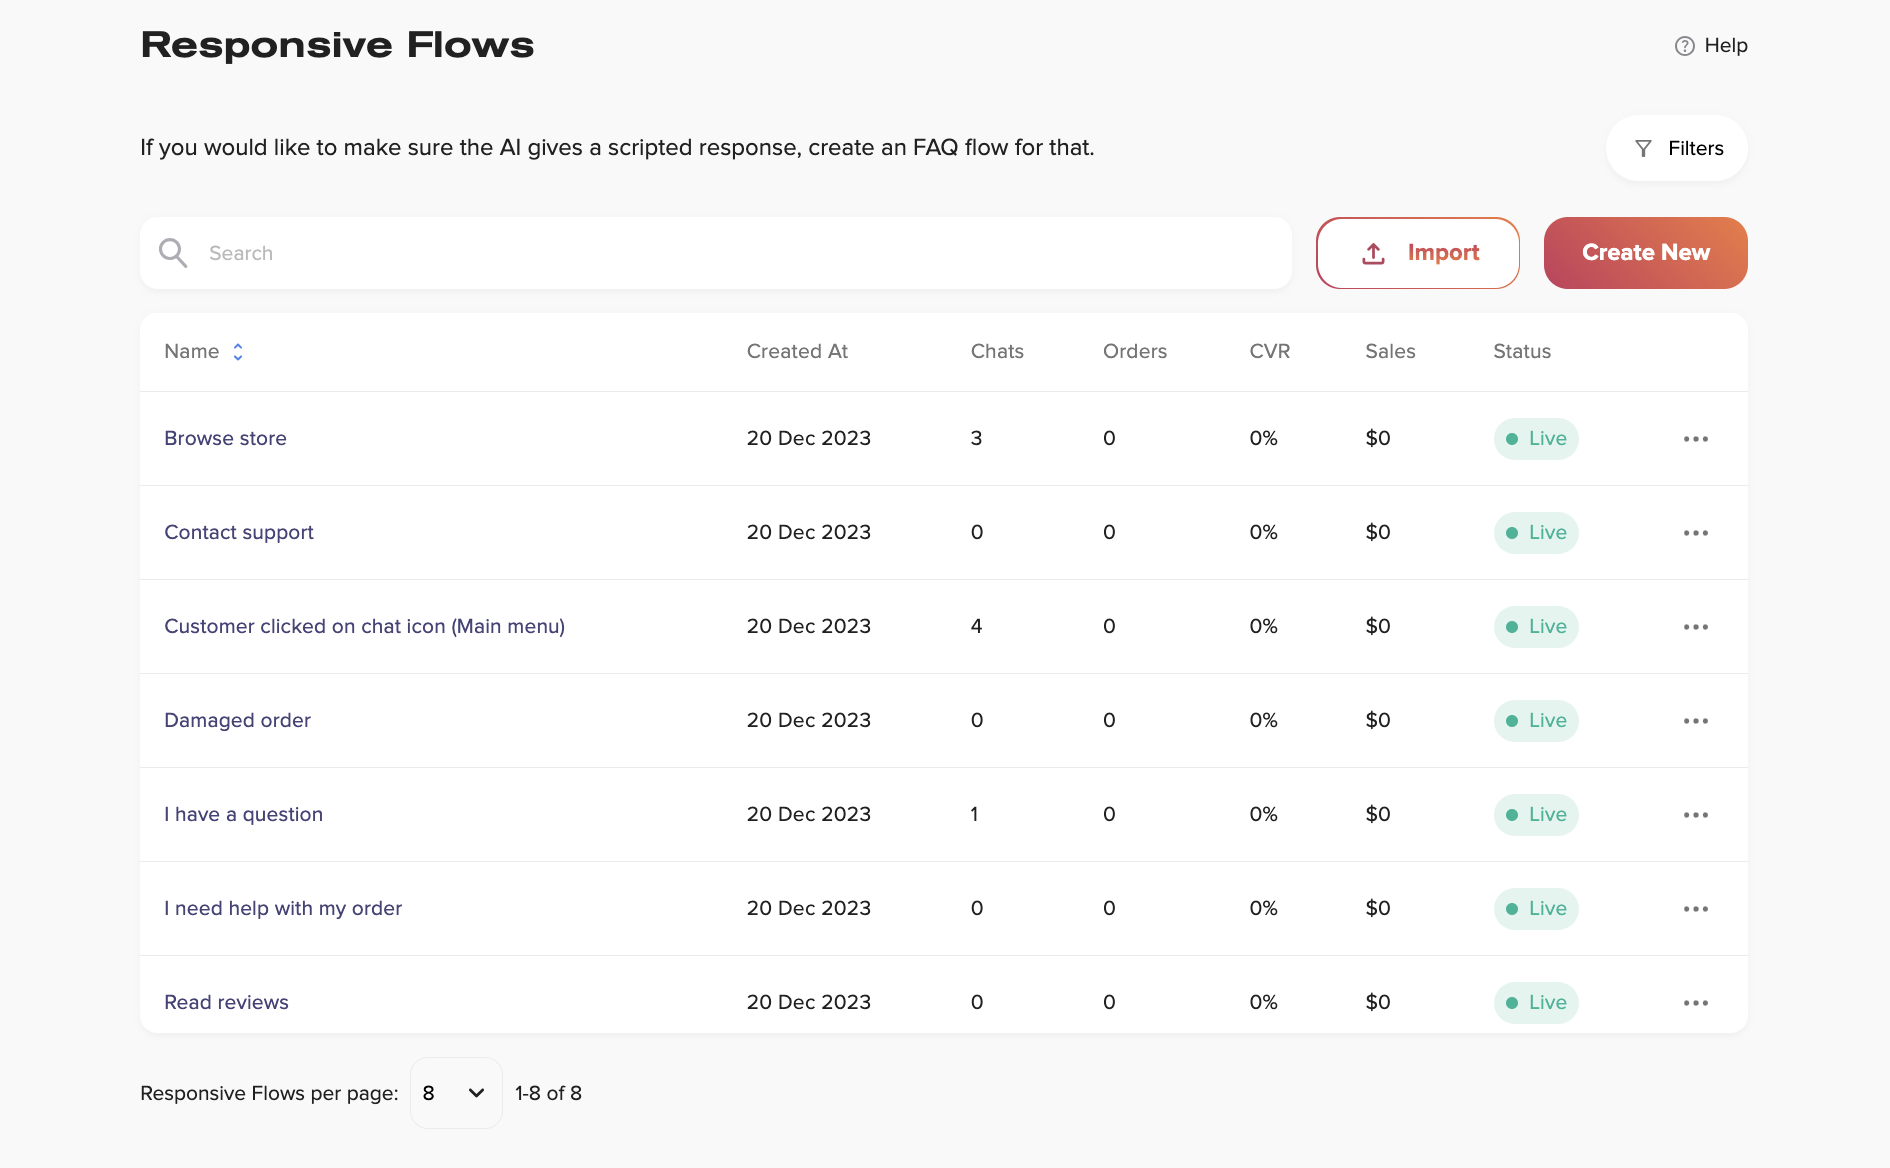The width and height of the screenshot is (1890, 1168).
Task: Click Create New flow button
Action: coord(1646,253)
